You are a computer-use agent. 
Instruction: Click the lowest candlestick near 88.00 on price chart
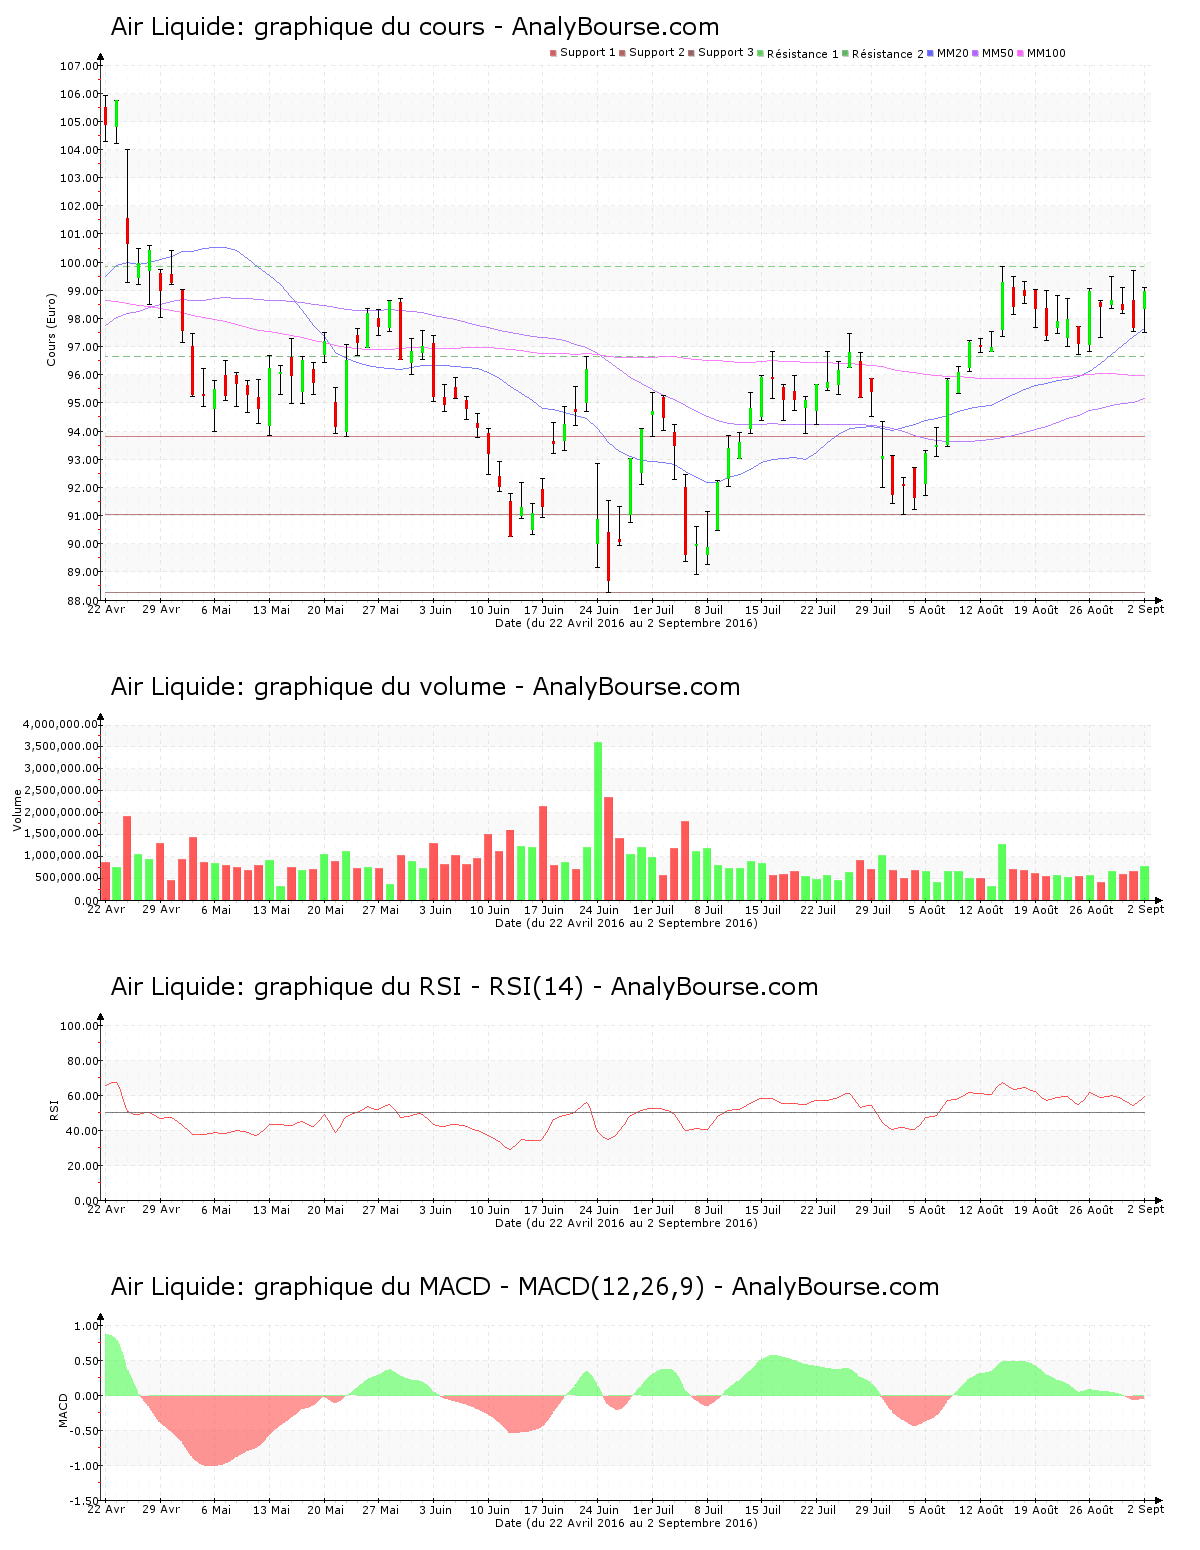tap(608, 546)
